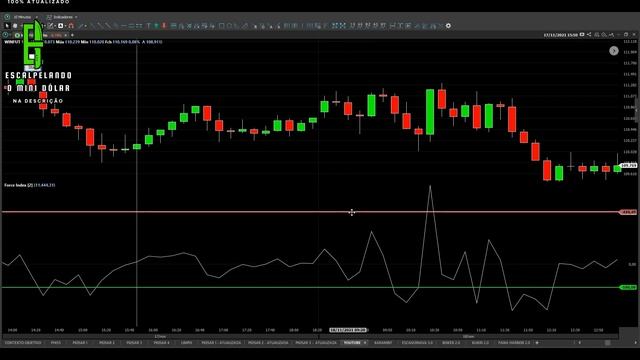
Task: Select the pencil drawing tool
Action: (x=50, y=26)
